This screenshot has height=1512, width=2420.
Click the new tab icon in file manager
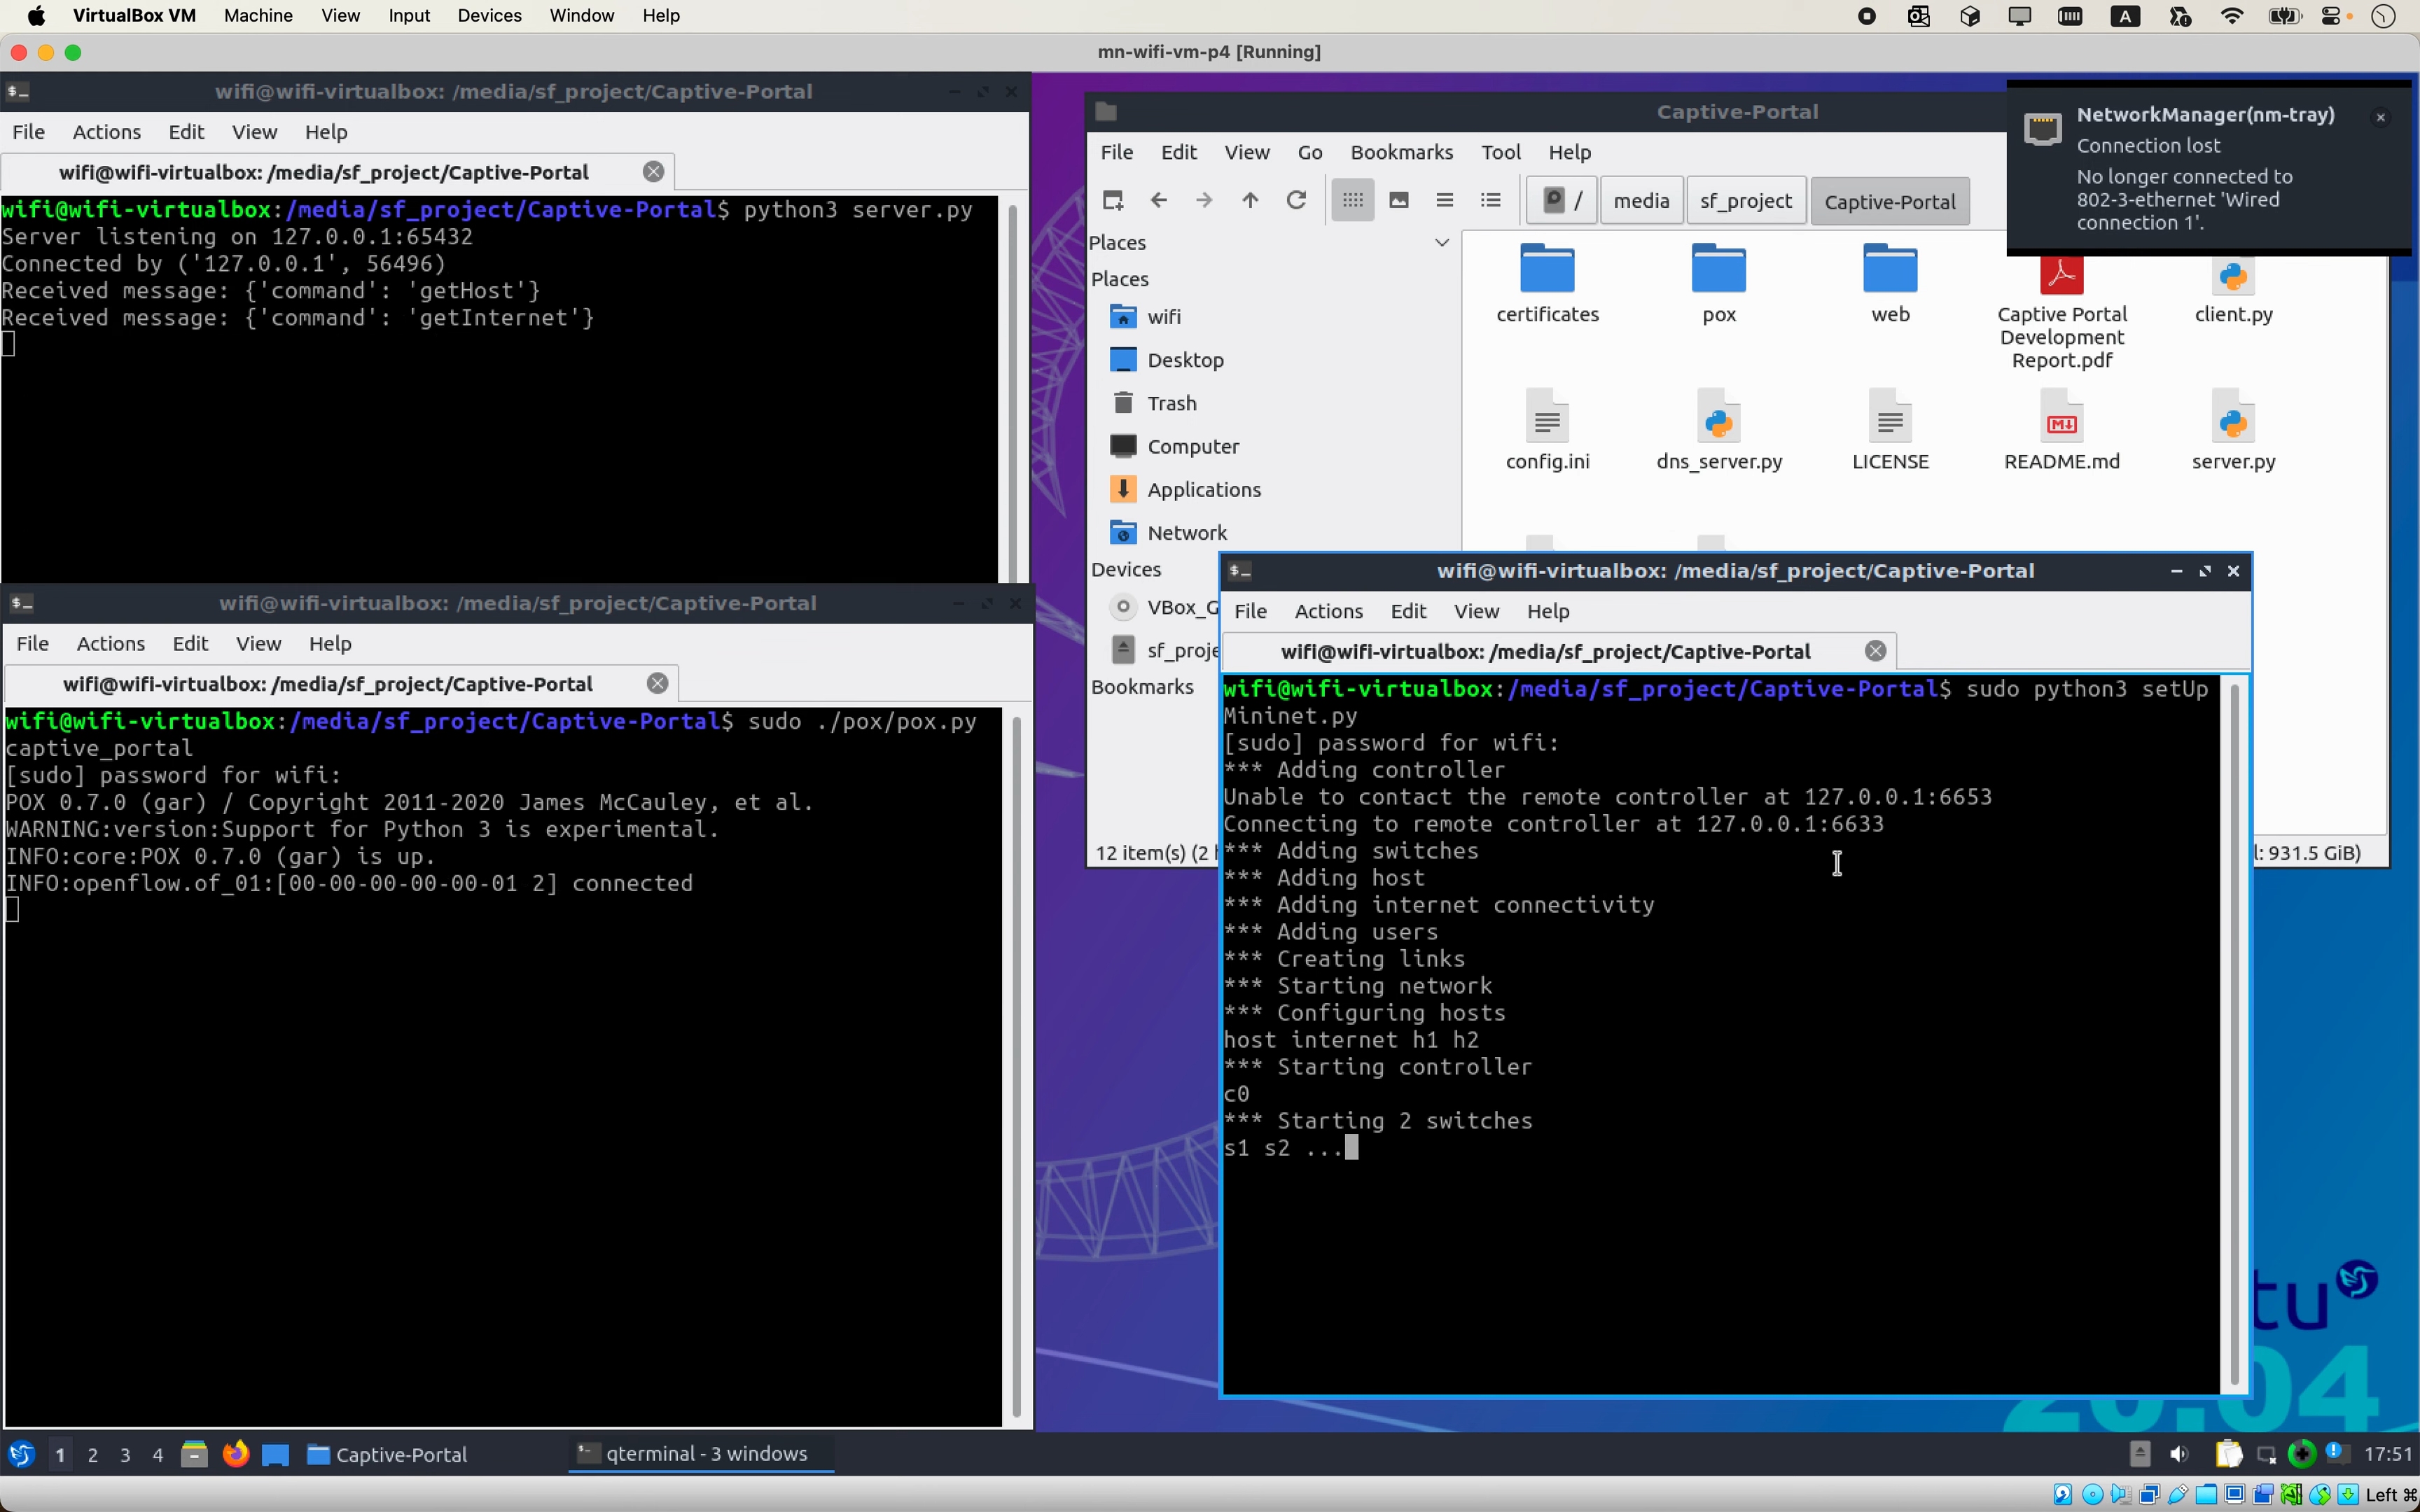coord(1112,200)
